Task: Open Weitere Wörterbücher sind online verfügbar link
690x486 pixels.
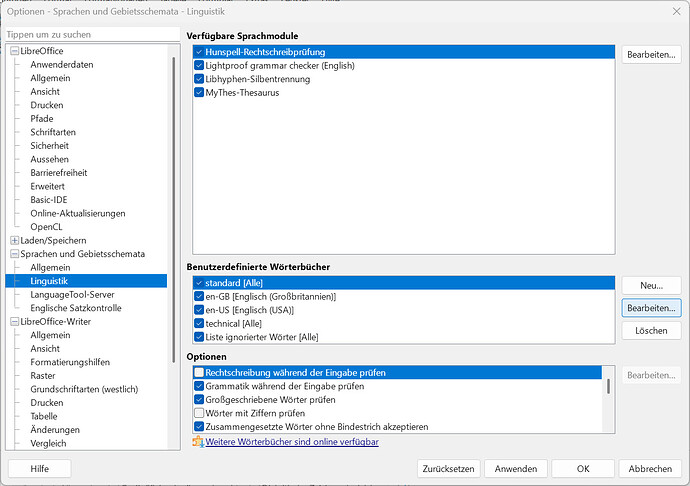Action: tap(291, 441)
